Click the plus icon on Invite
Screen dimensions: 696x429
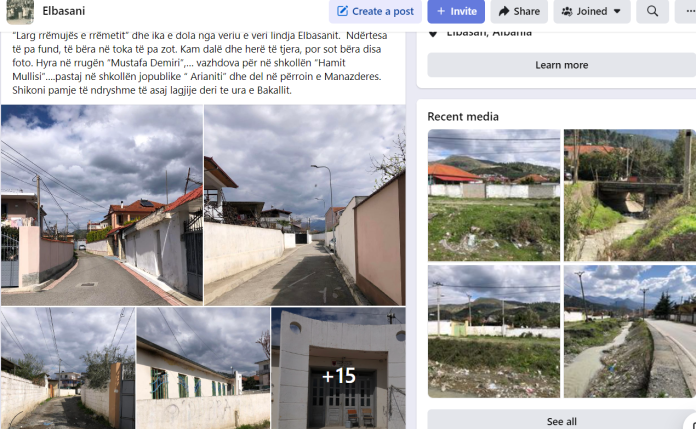coord(441,11)
